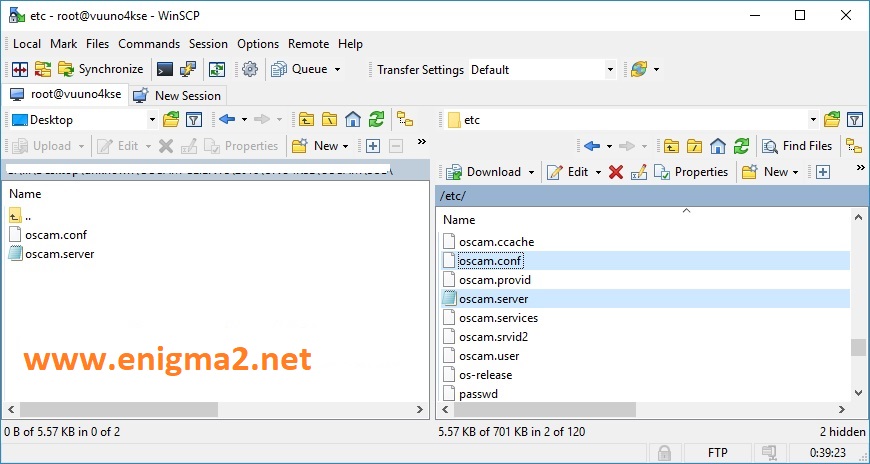This screenshot has height=464, width=870.
Task: Click the local horizontal scrollbar thumb
Action: (119, 410)
